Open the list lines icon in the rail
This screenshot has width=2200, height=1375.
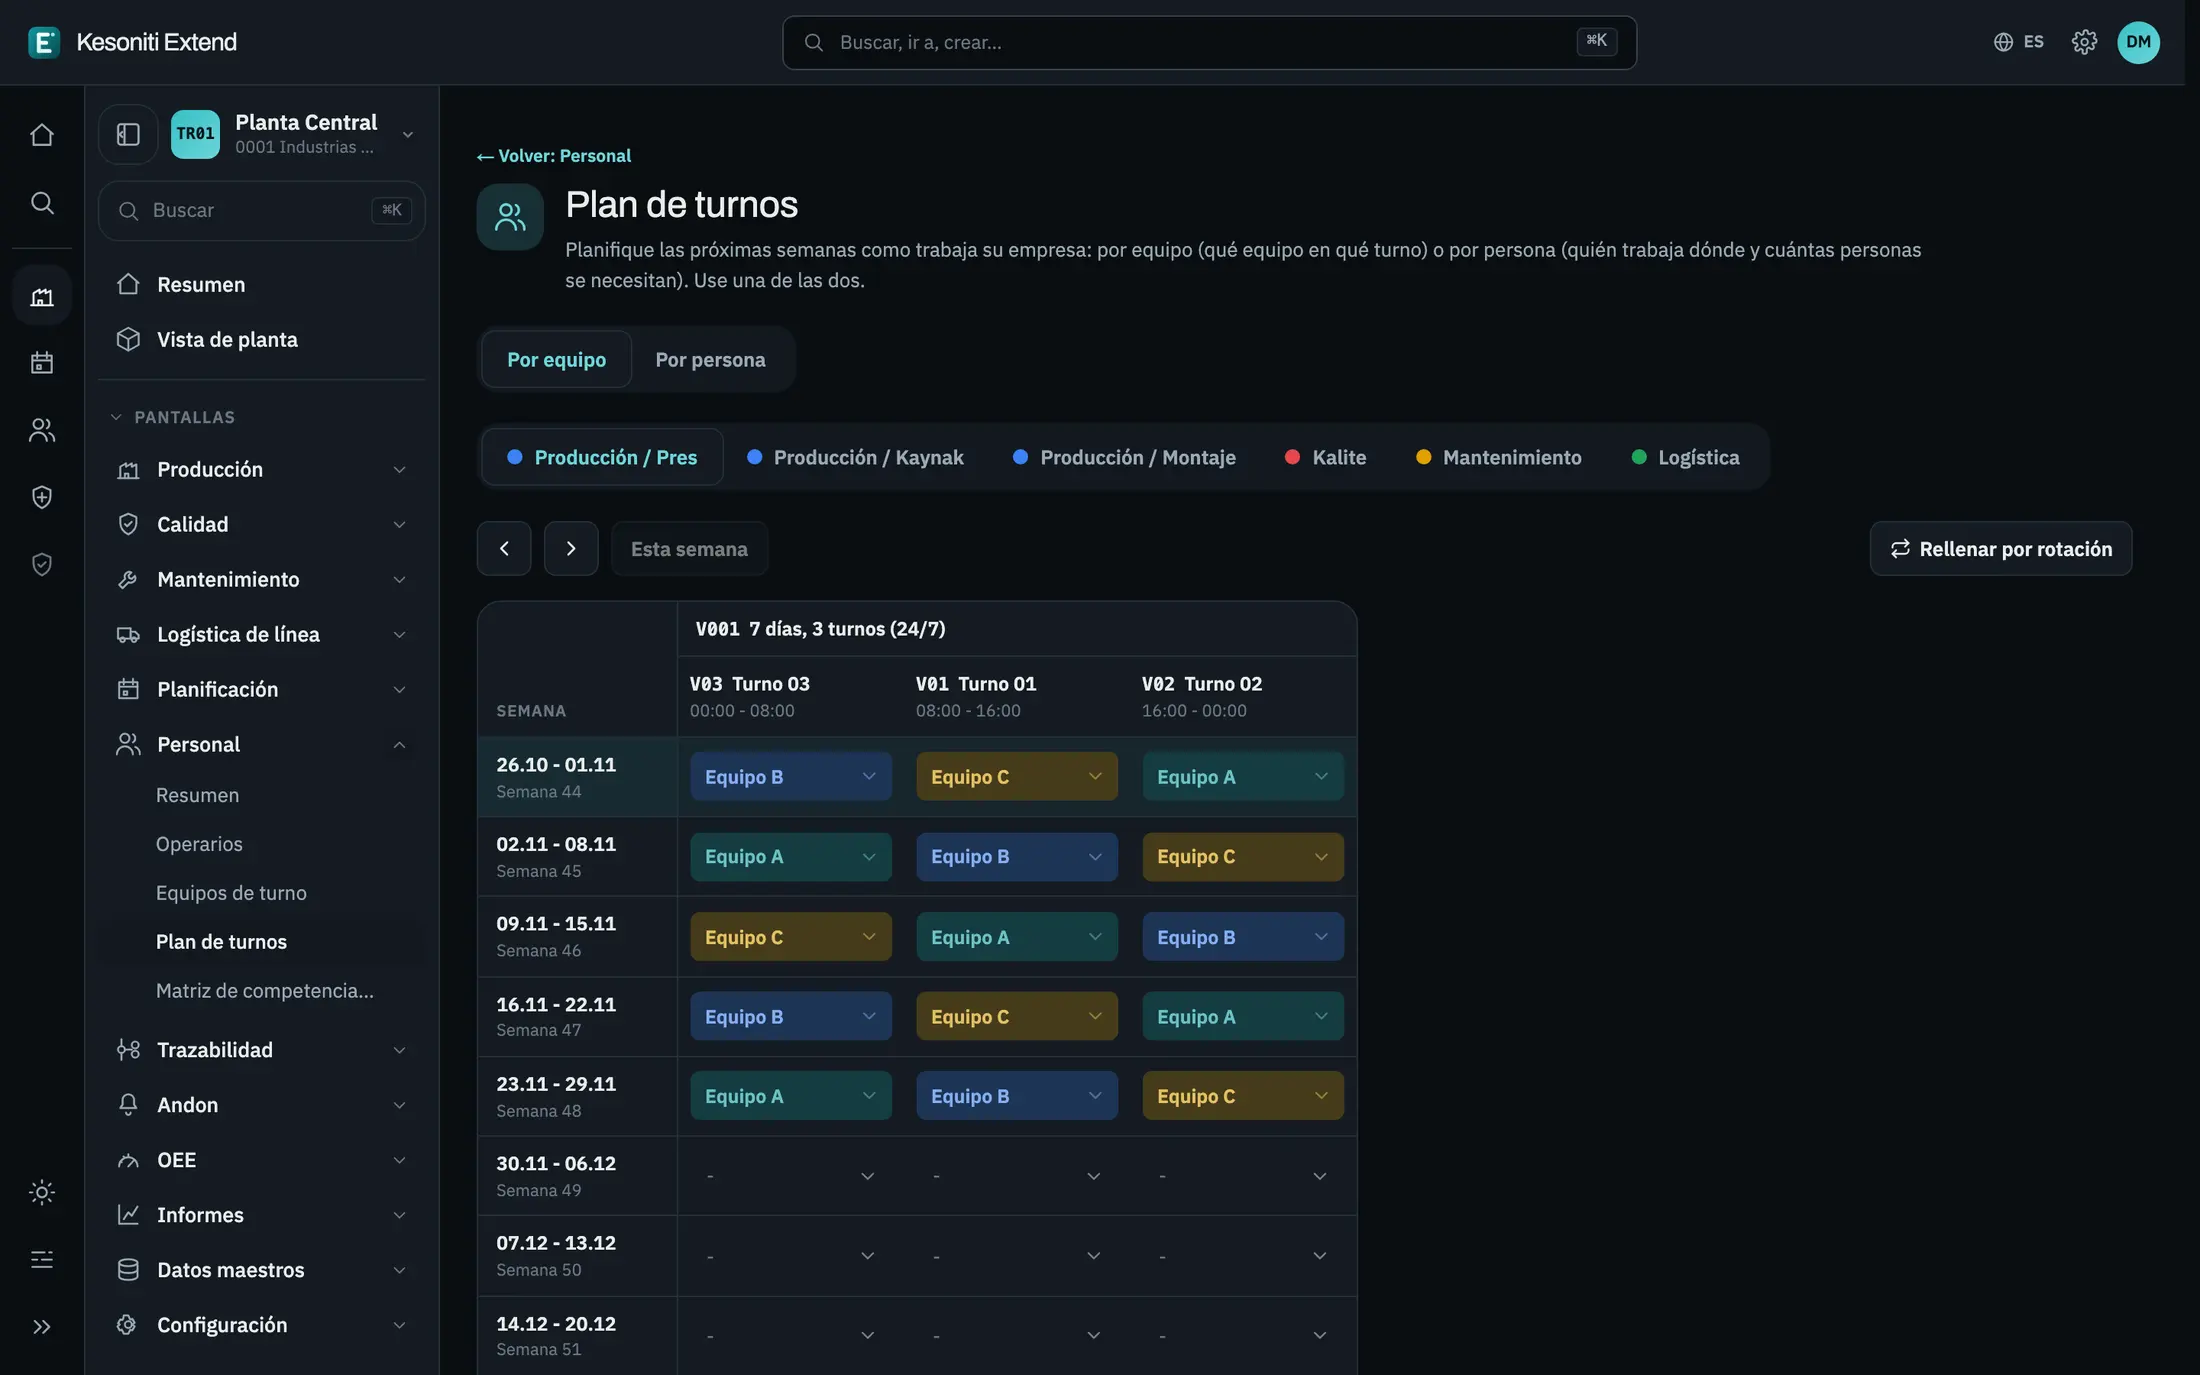point(42,1259)
